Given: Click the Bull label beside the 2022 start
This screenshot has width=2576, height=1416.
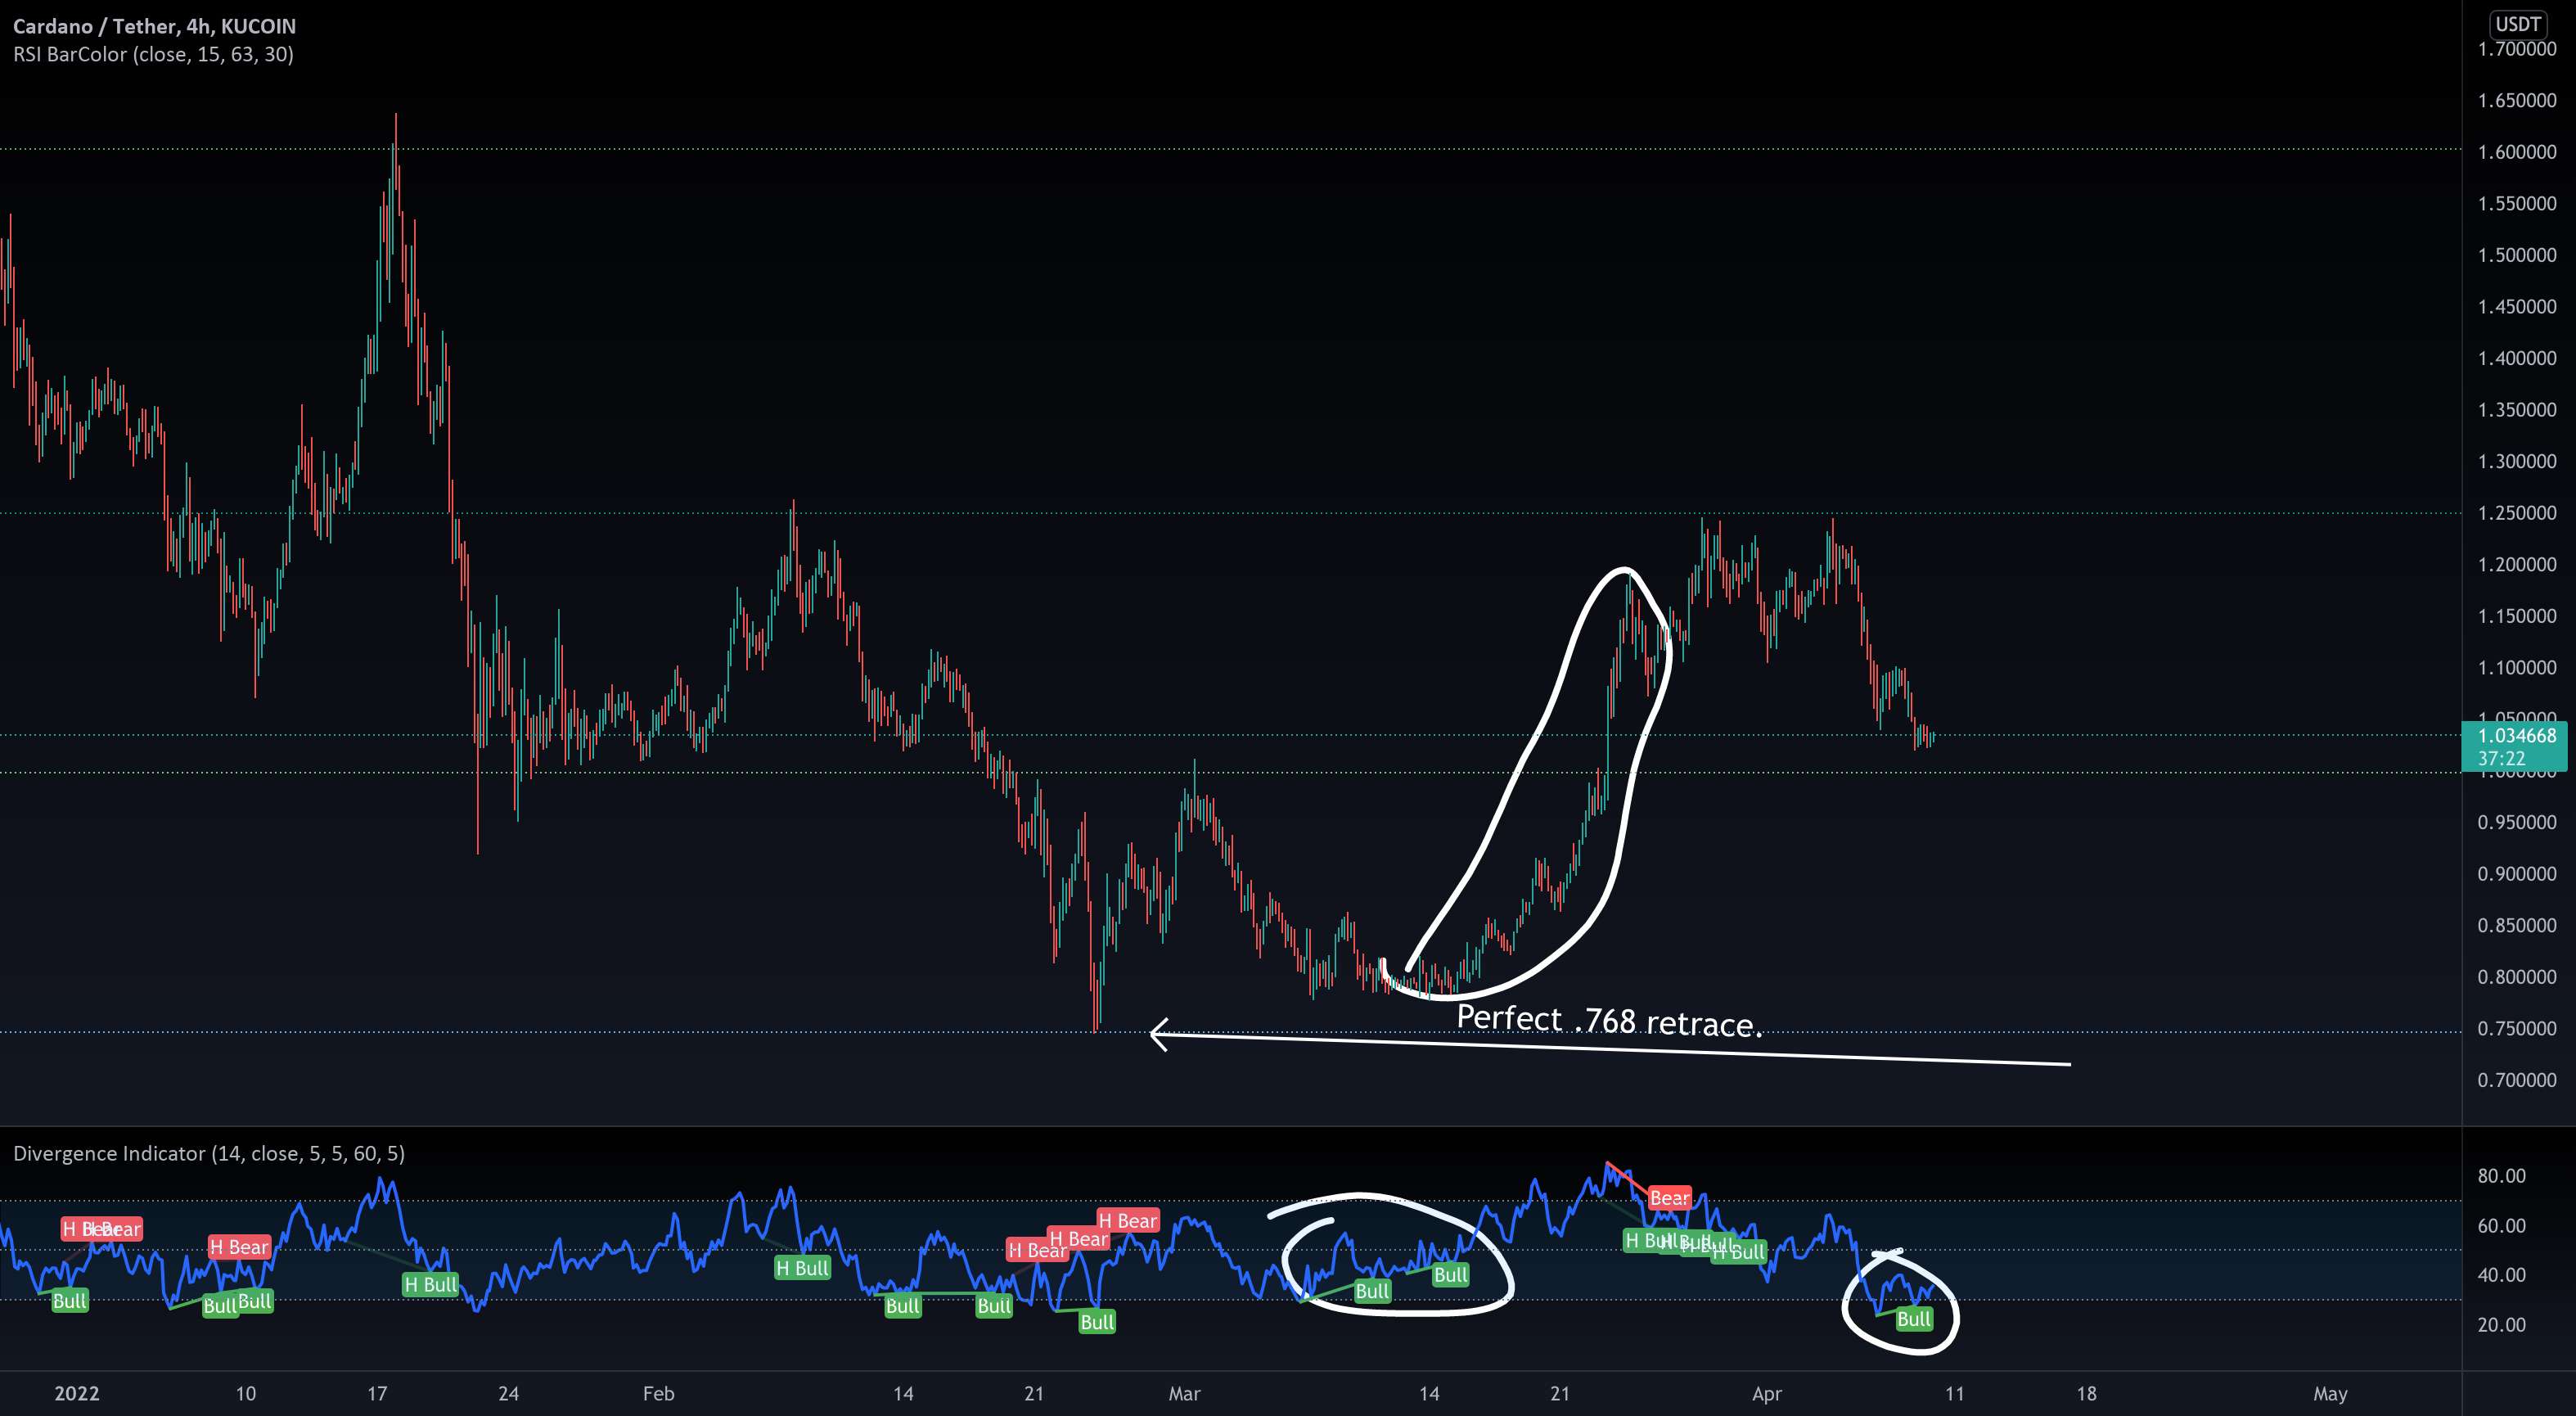Looking at the screenshot, I should (69, 1301).
